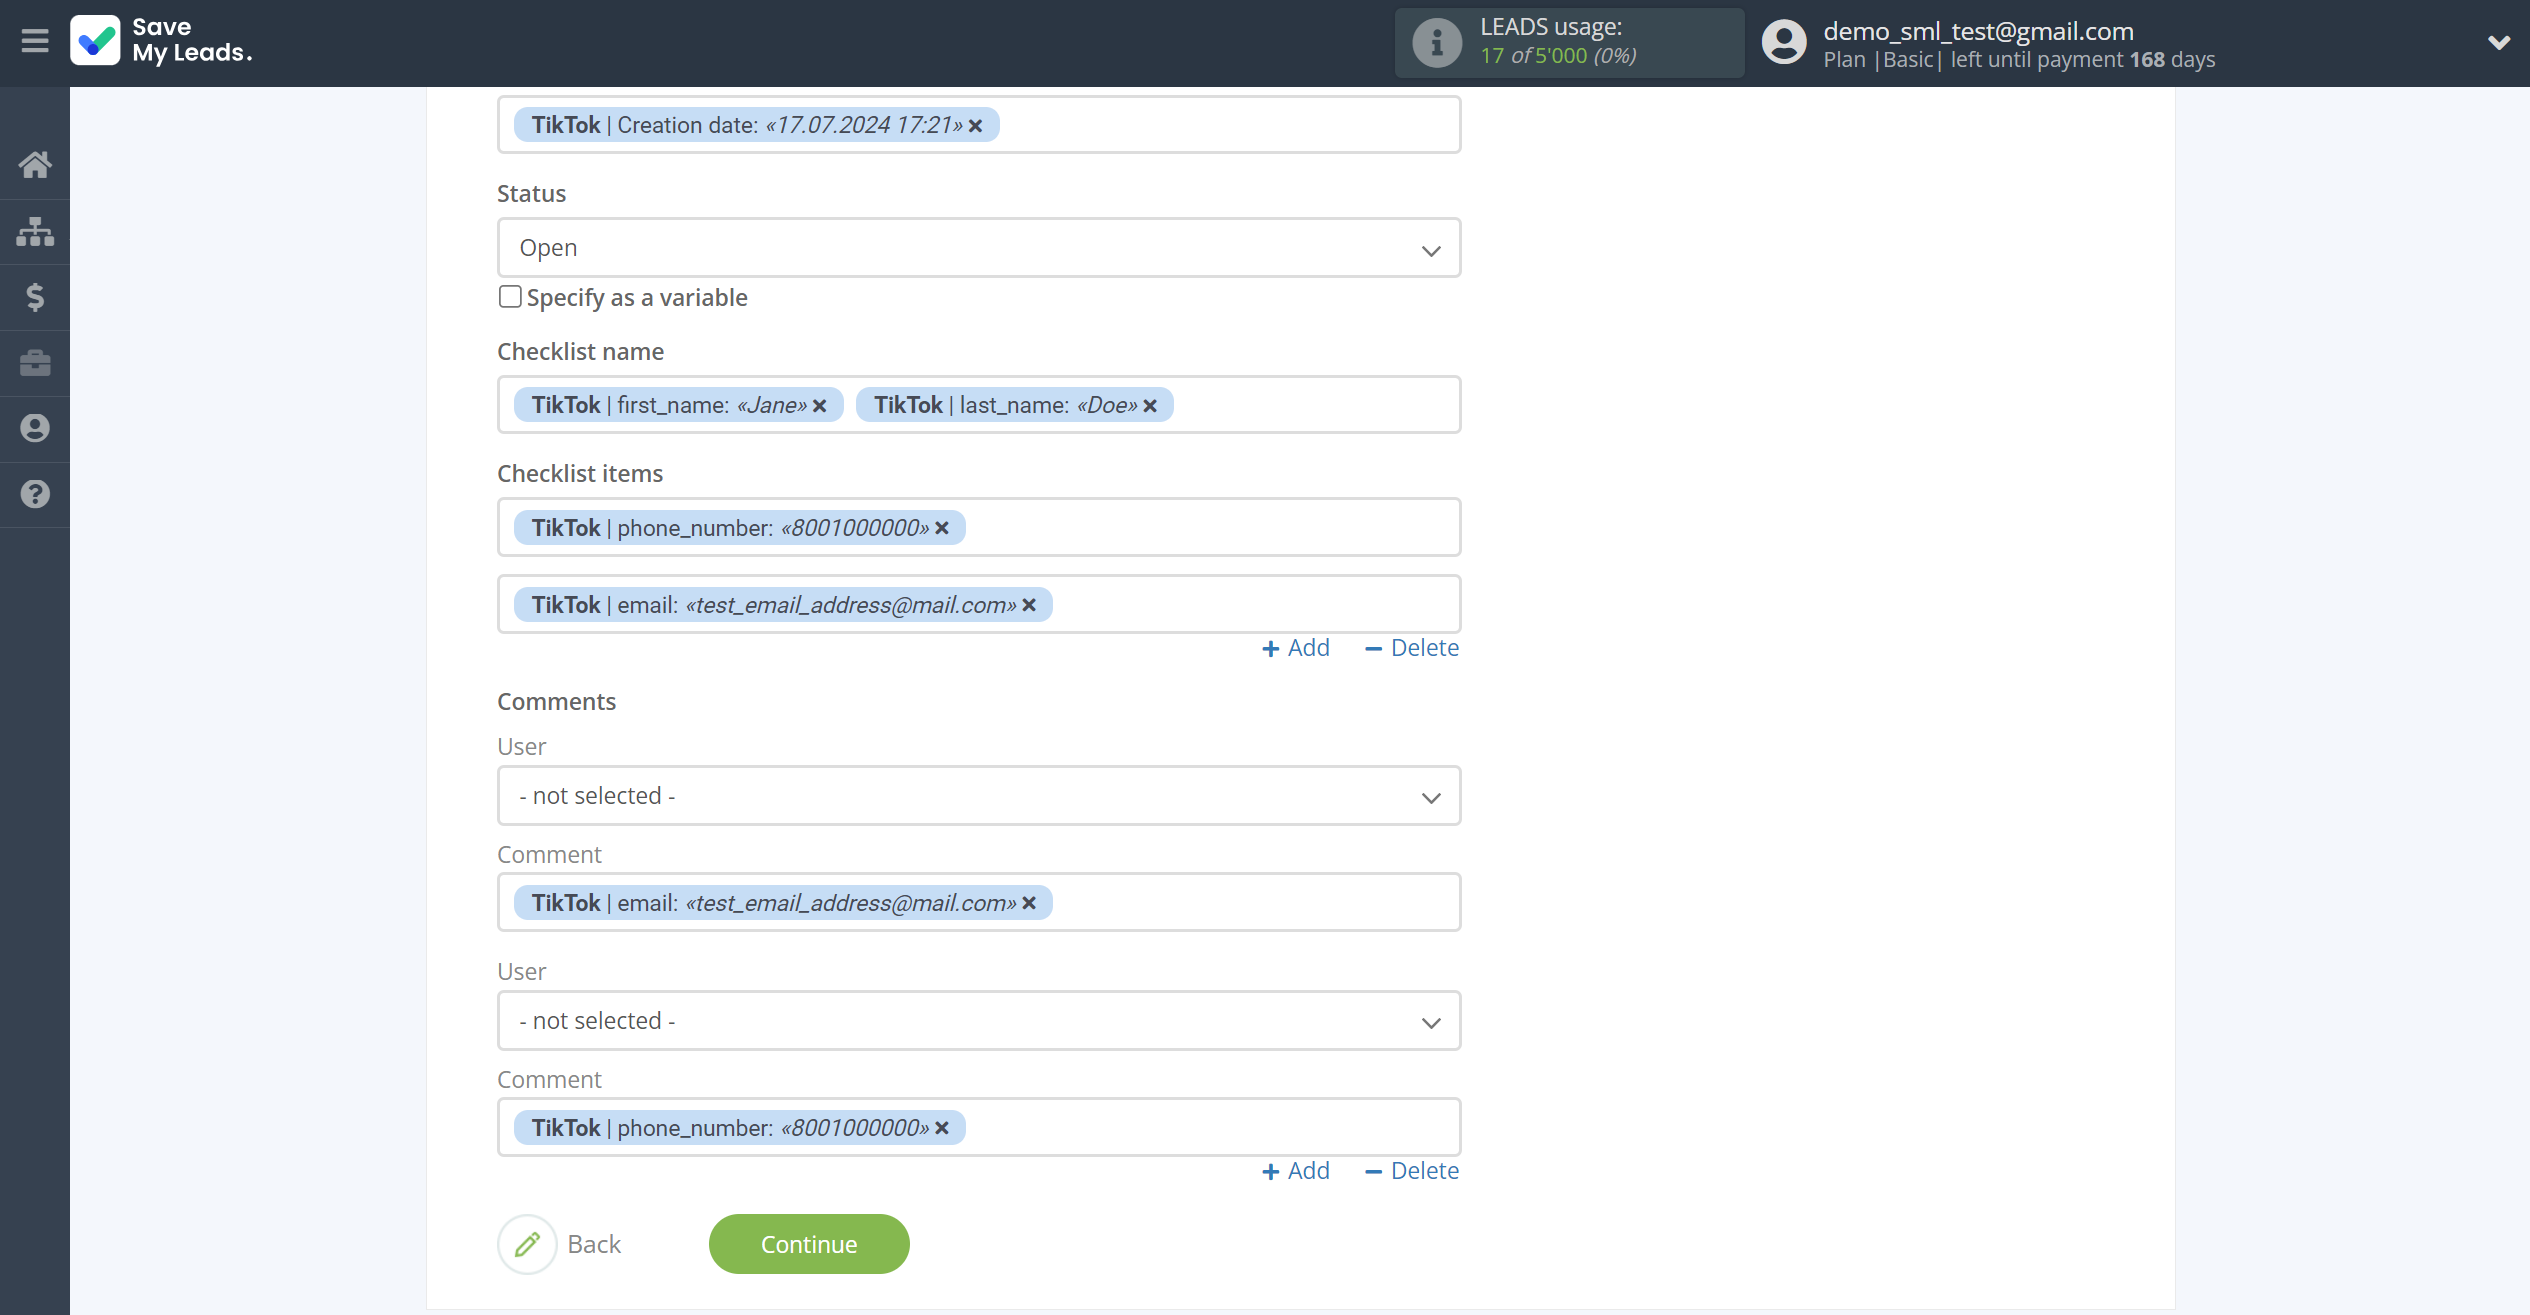Open the Status dropdown set to Open
The image size is (2530, 1315).
point(979,248)
